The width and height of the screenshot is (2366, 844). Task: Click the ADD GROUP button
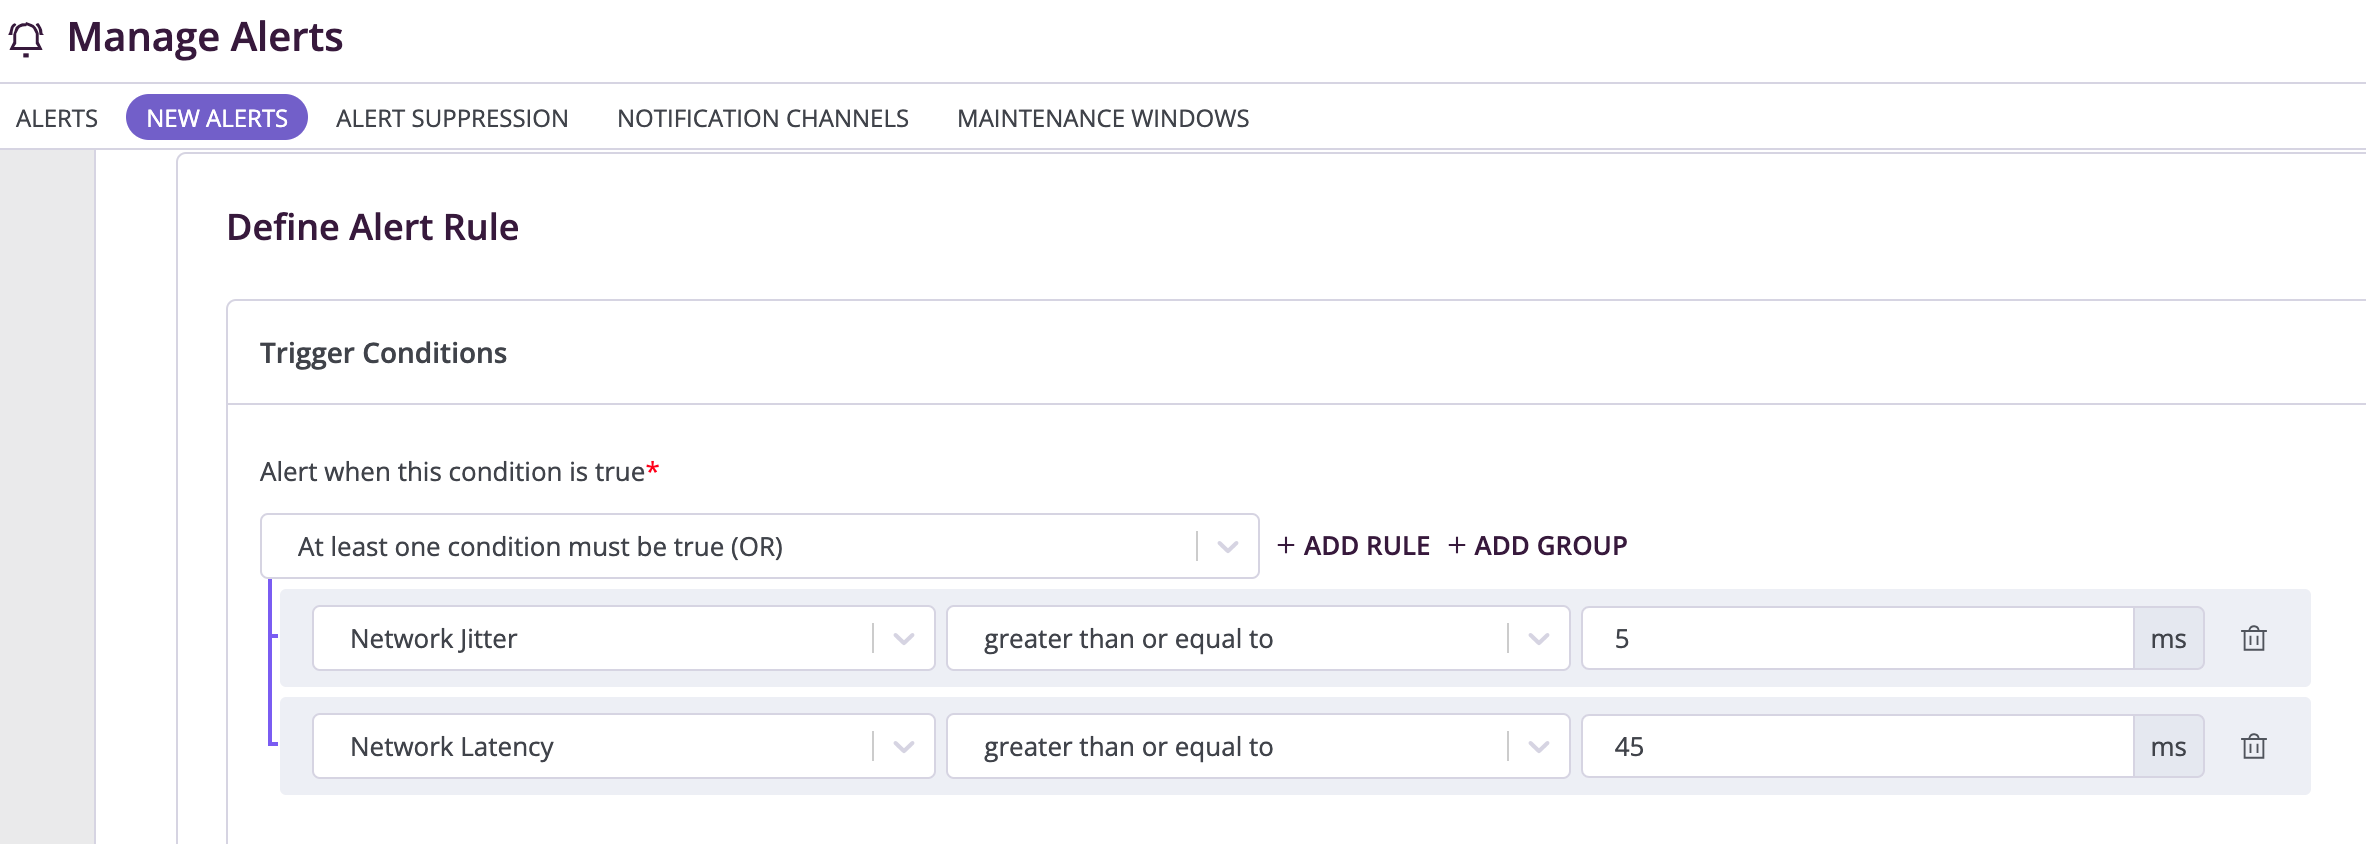click(1538, 545)
